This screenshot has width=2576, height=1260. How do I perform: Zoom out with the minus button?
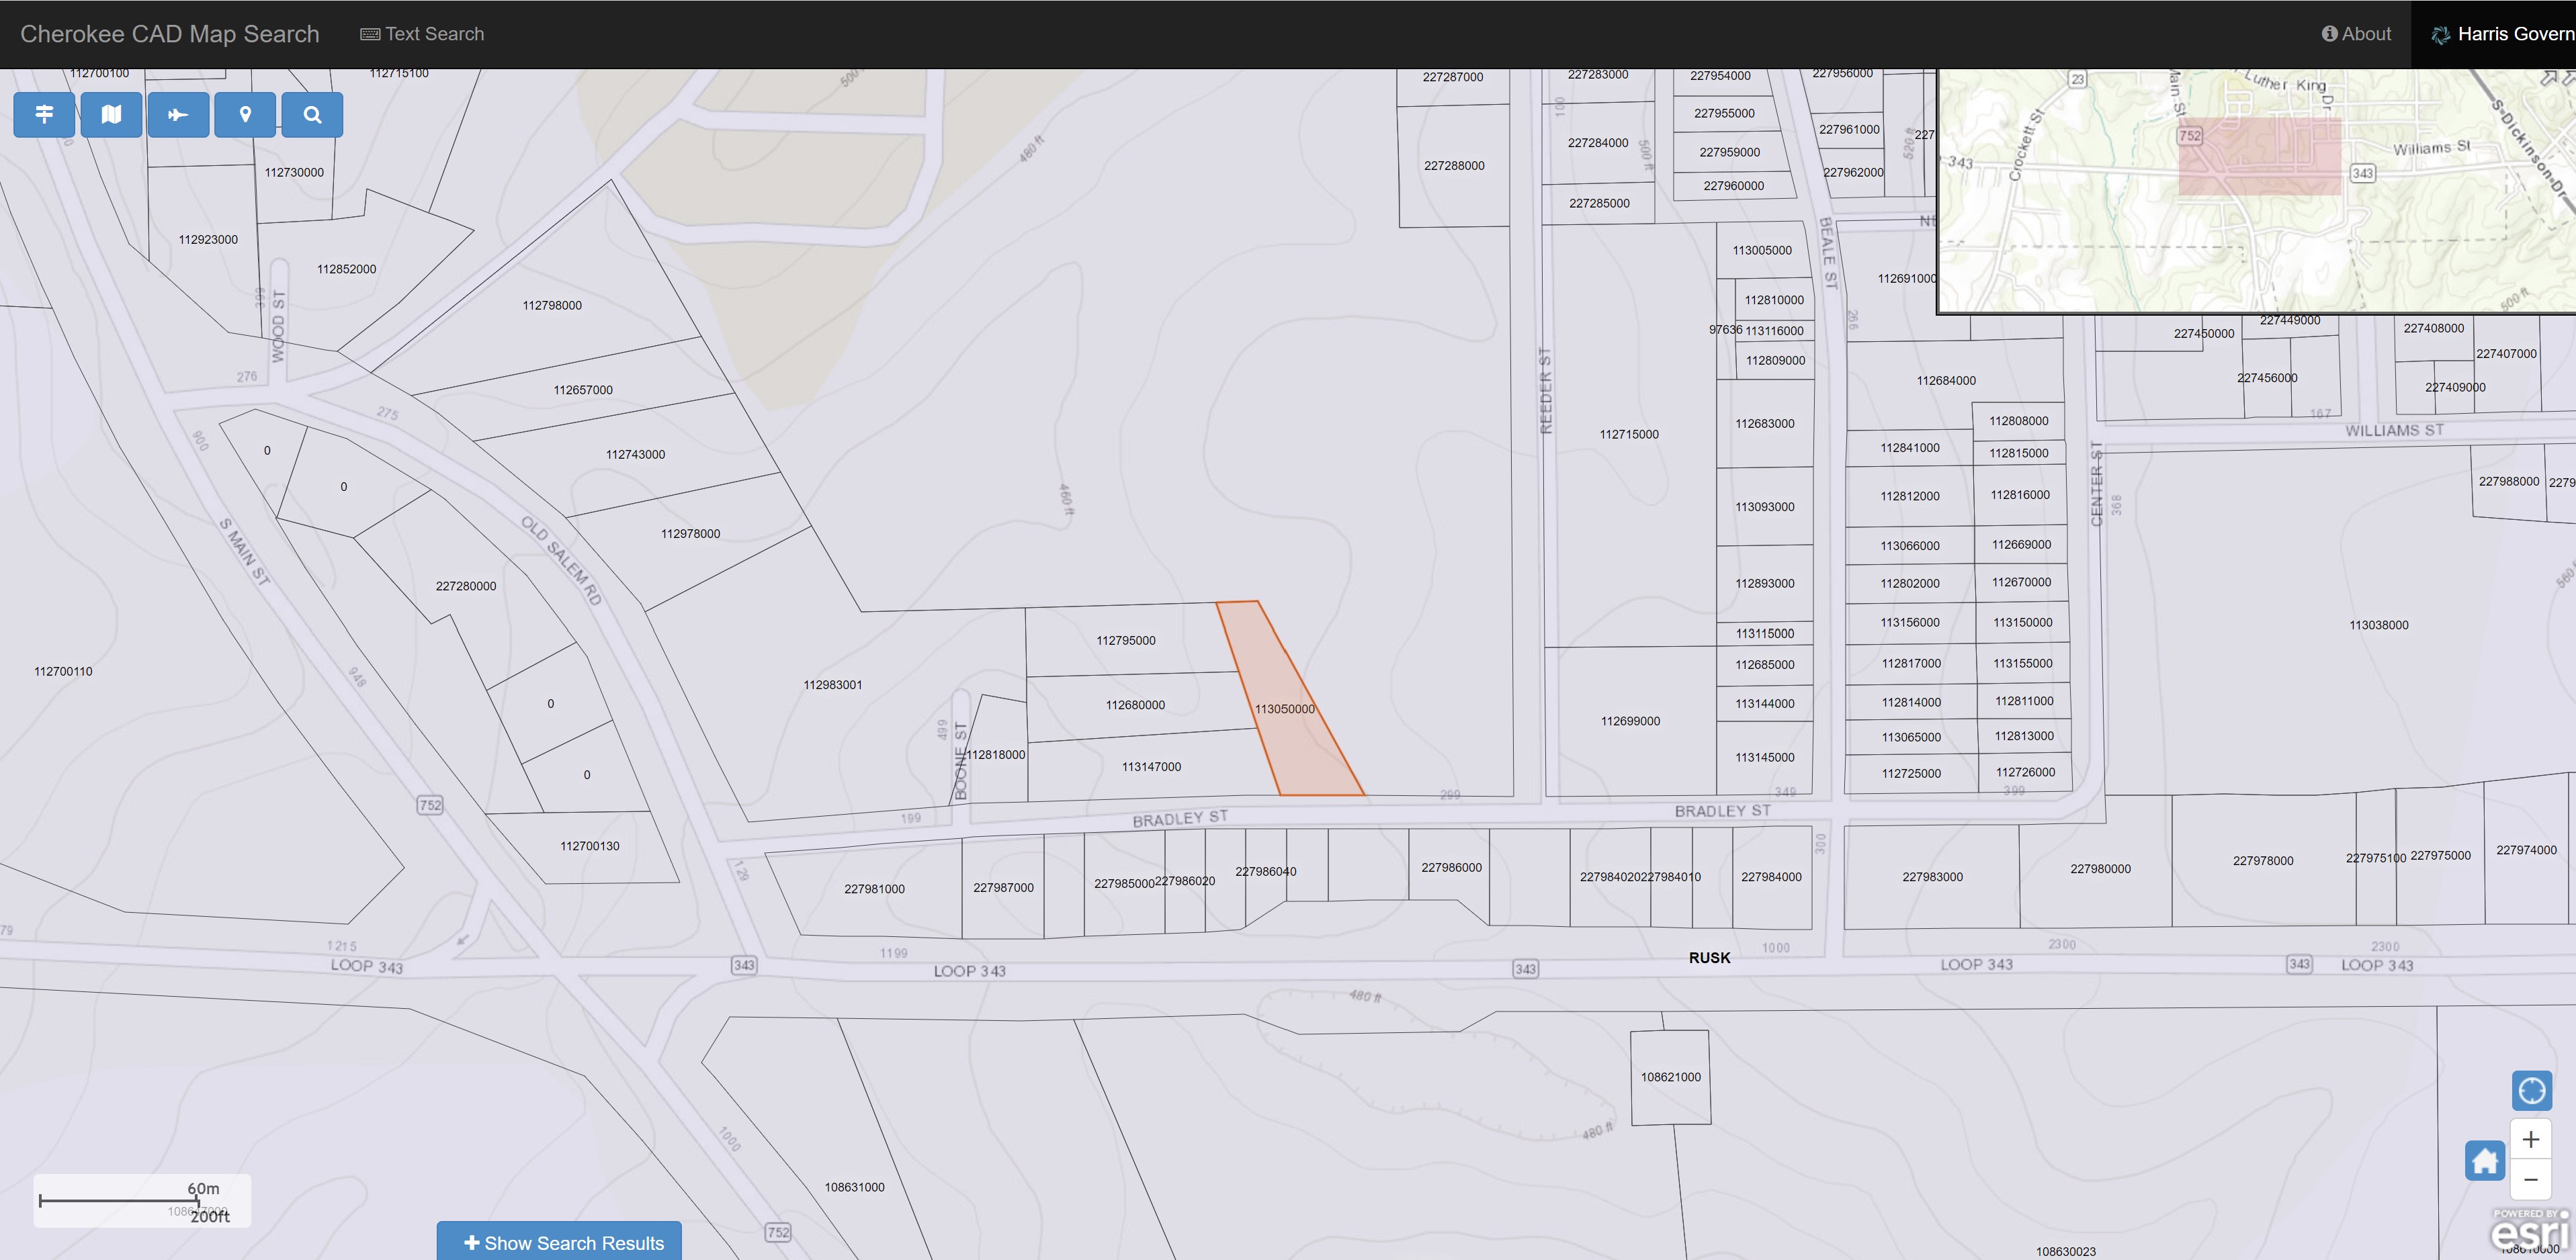tap(2531, 1179)
